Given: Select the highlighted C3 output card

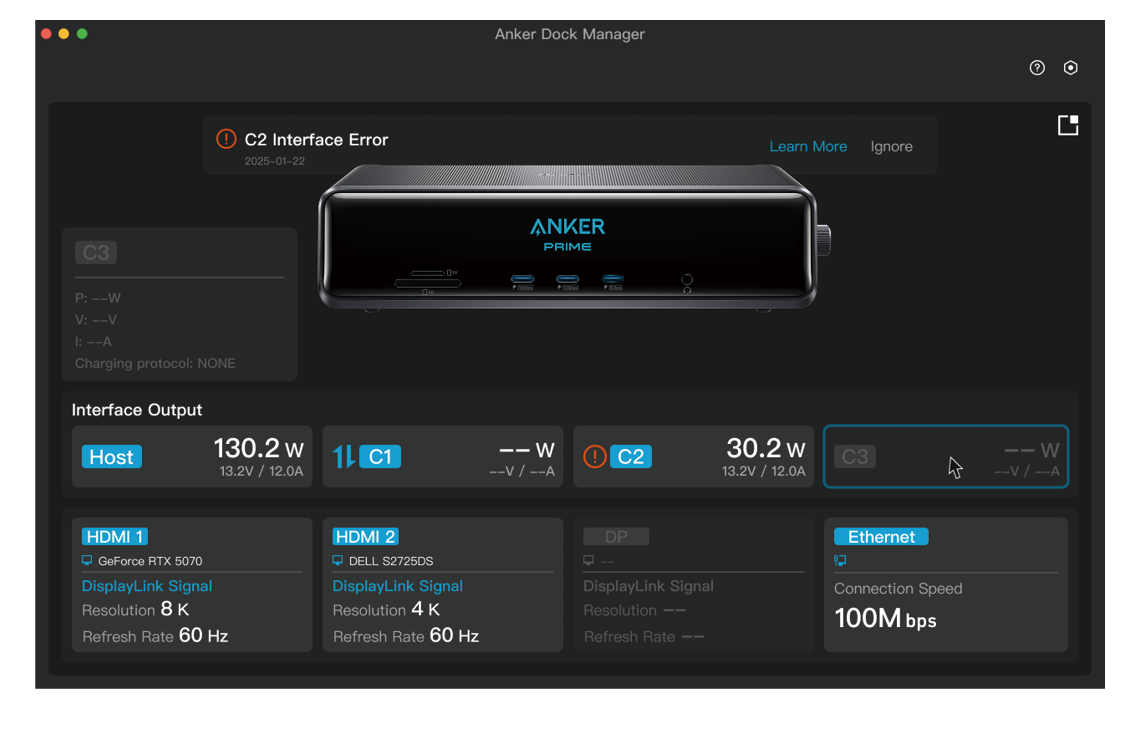Looking at the screenshot, I should tap(946, 457).
